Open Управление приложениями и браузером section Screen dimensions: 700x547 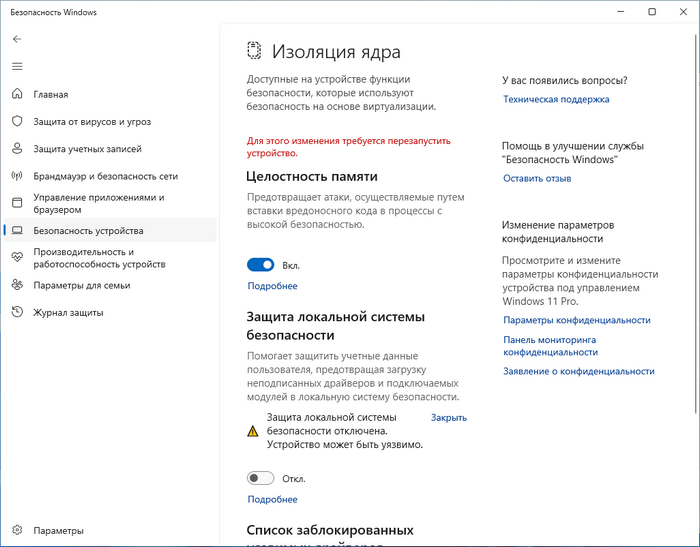pos(98,203)
